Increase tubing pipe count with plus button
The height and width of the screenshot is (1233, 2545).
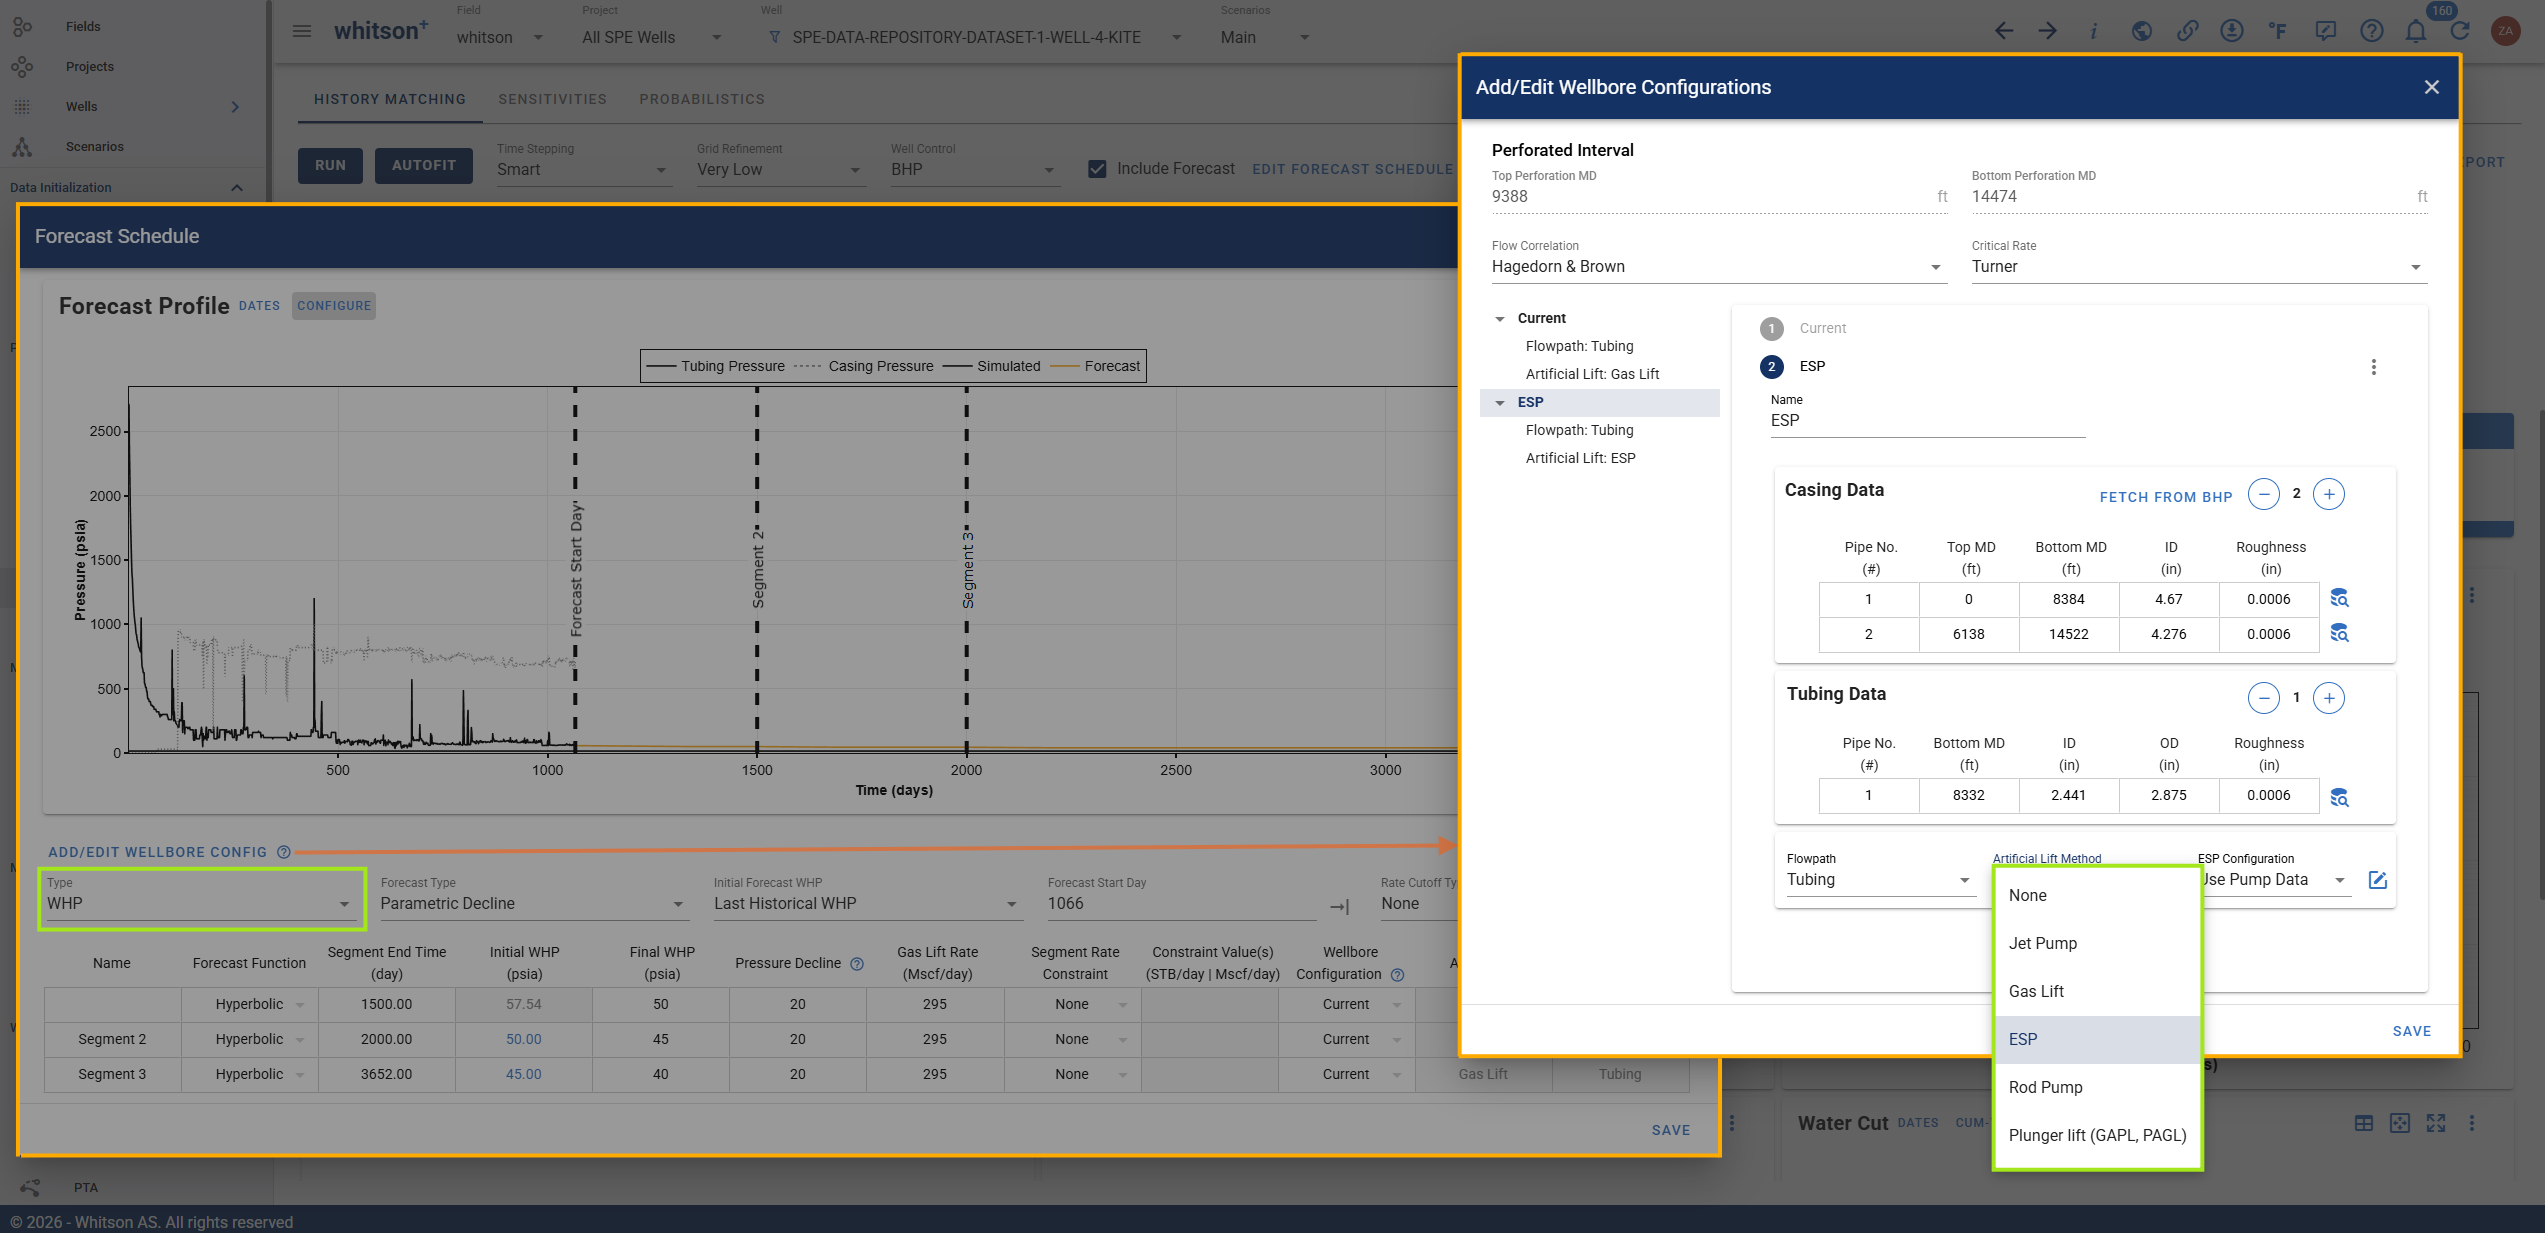[2329, 698]
